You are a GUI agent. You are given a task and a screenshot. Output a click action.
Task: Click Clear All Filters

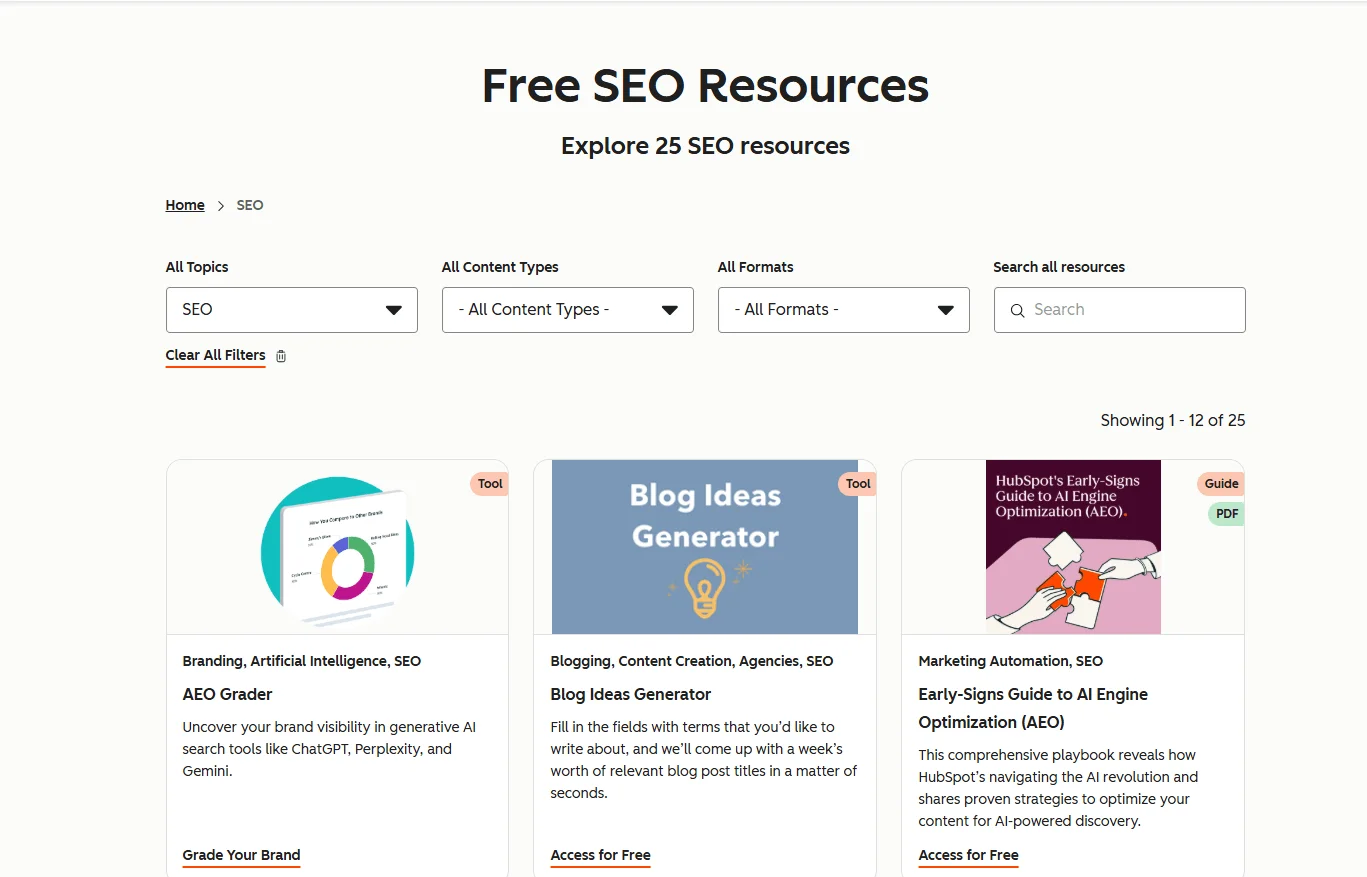pyautogui.click(x=215, y=355)
